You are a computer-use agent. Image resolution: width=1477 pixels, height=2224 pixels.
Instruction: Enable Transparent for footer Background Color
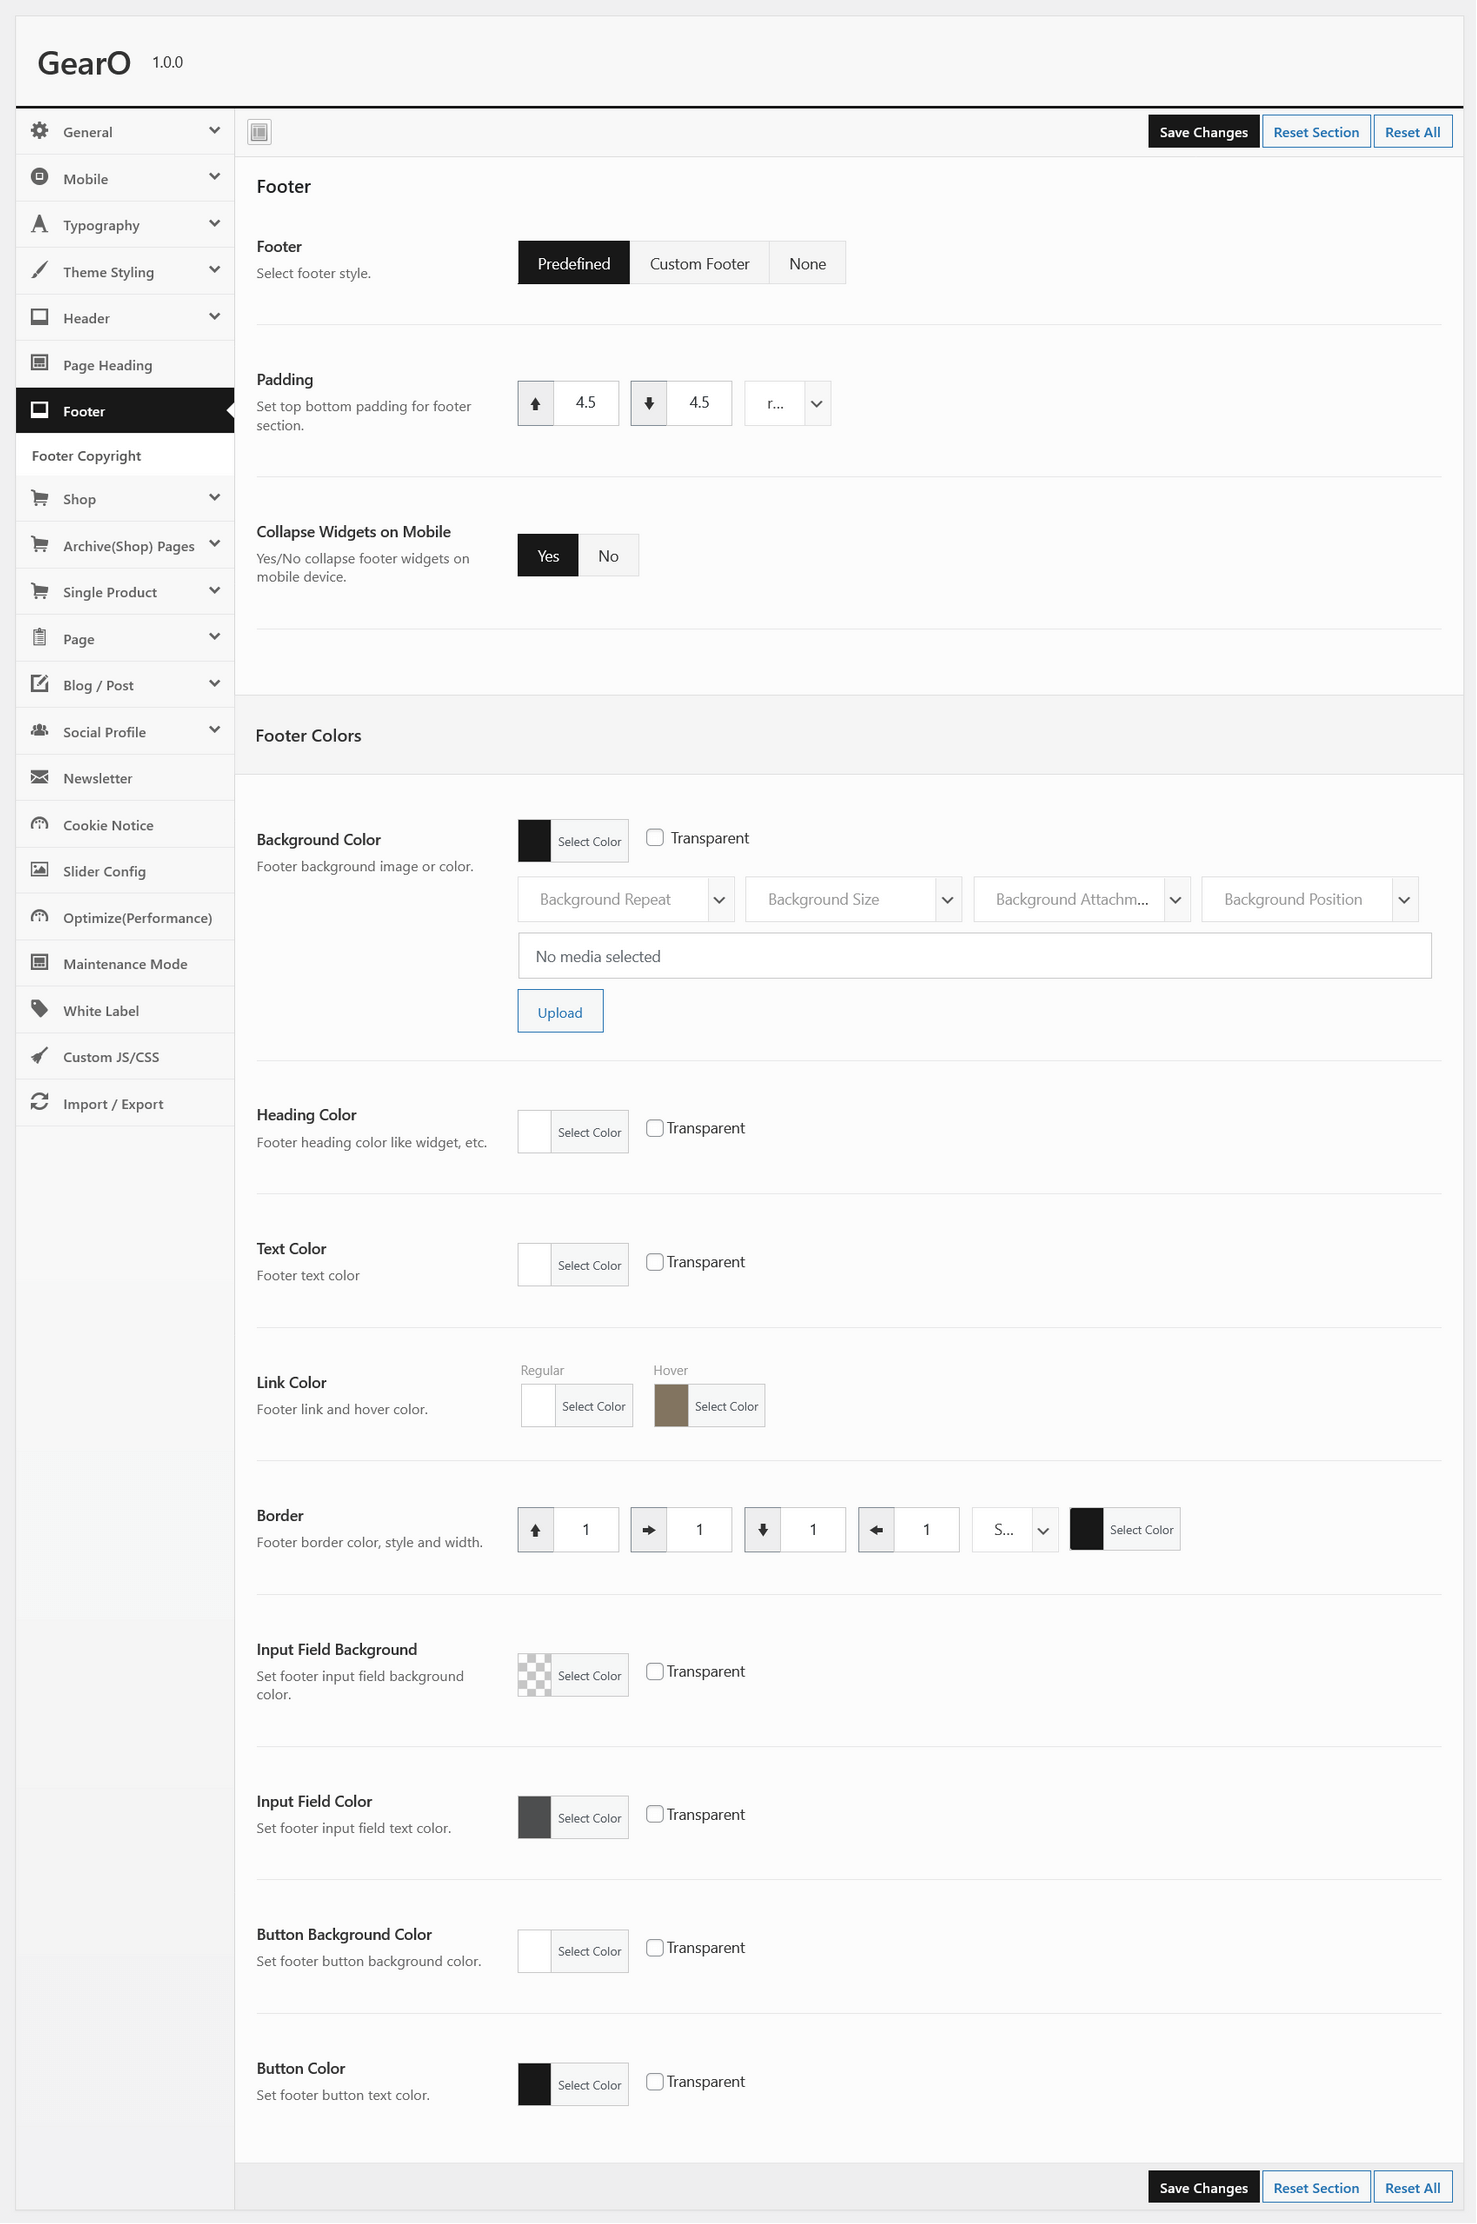tap(655, 838)
